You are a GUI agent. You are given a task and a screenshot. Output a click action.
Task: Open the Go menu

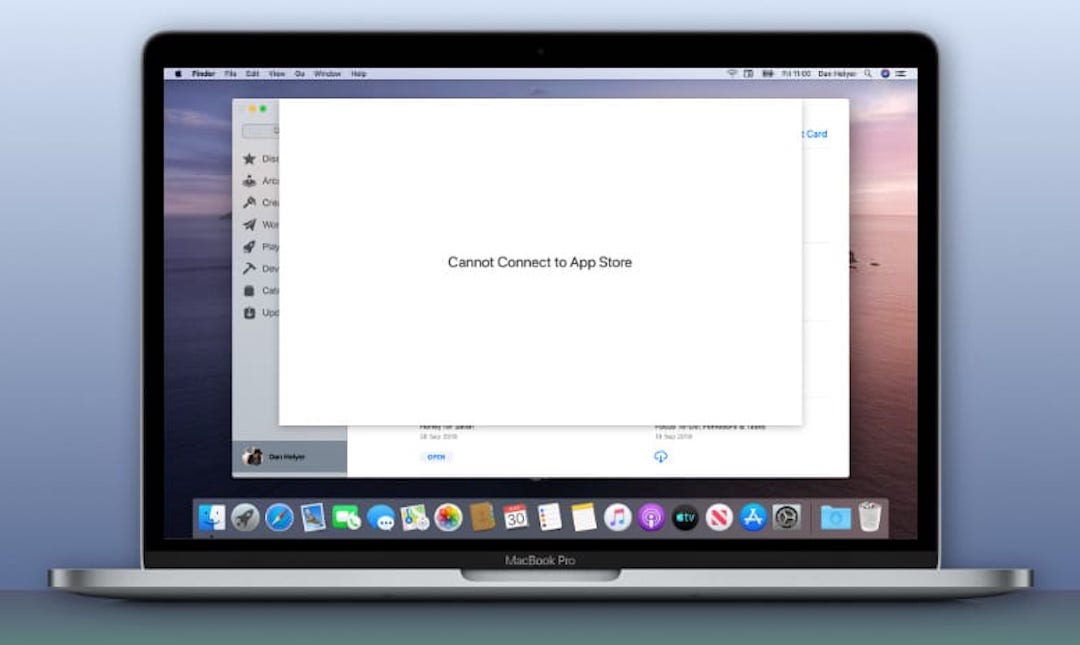point(299,73)
